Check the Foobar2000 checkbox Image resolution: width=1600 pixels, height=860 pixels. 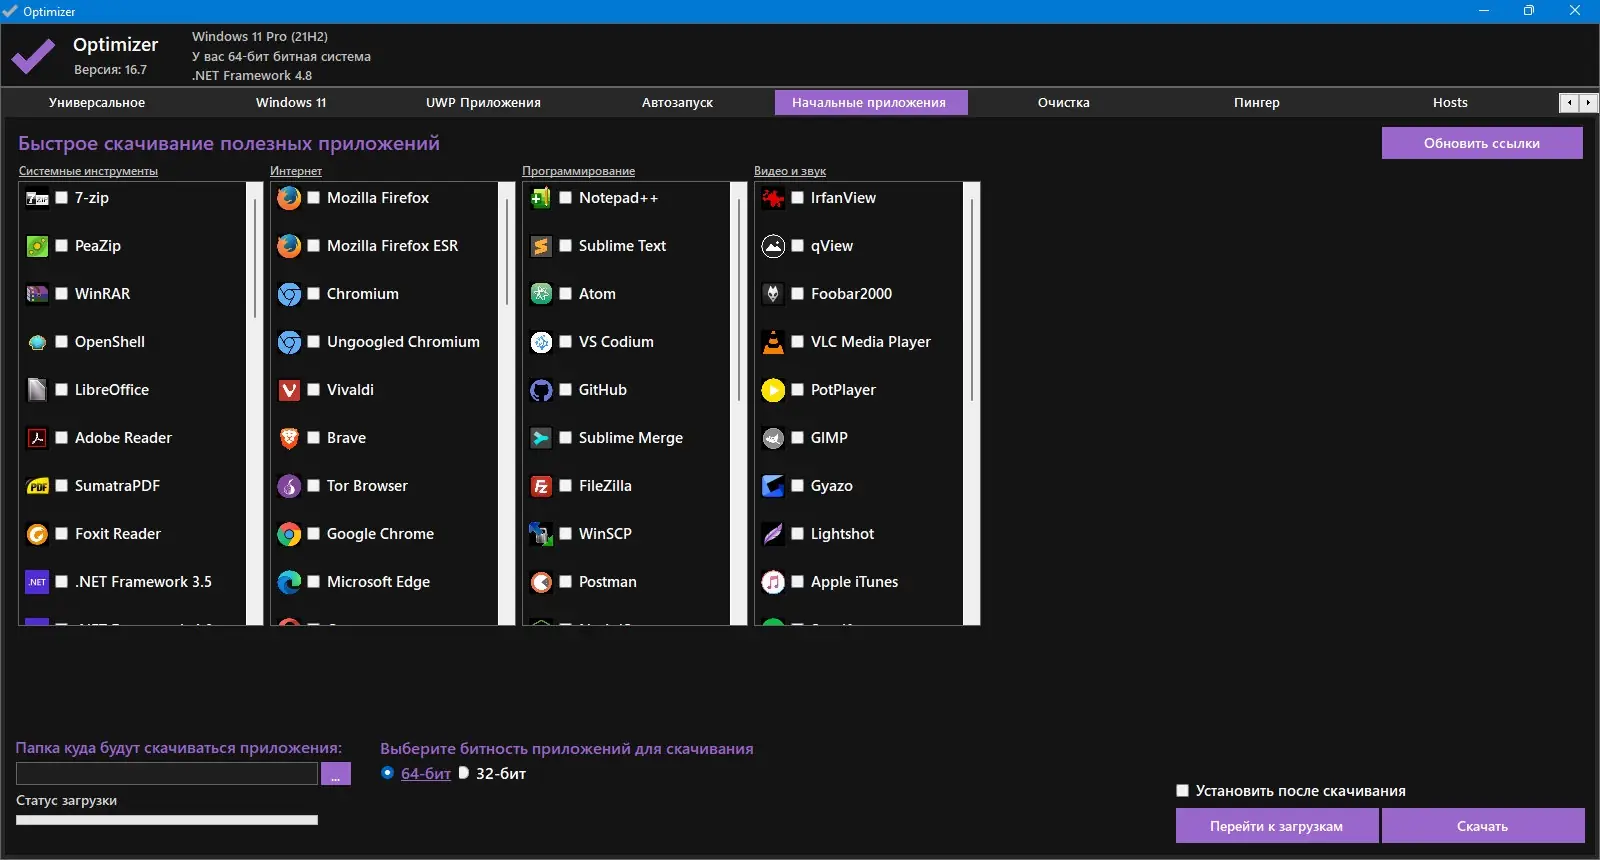pyautogui.click(x=798, y=294)
